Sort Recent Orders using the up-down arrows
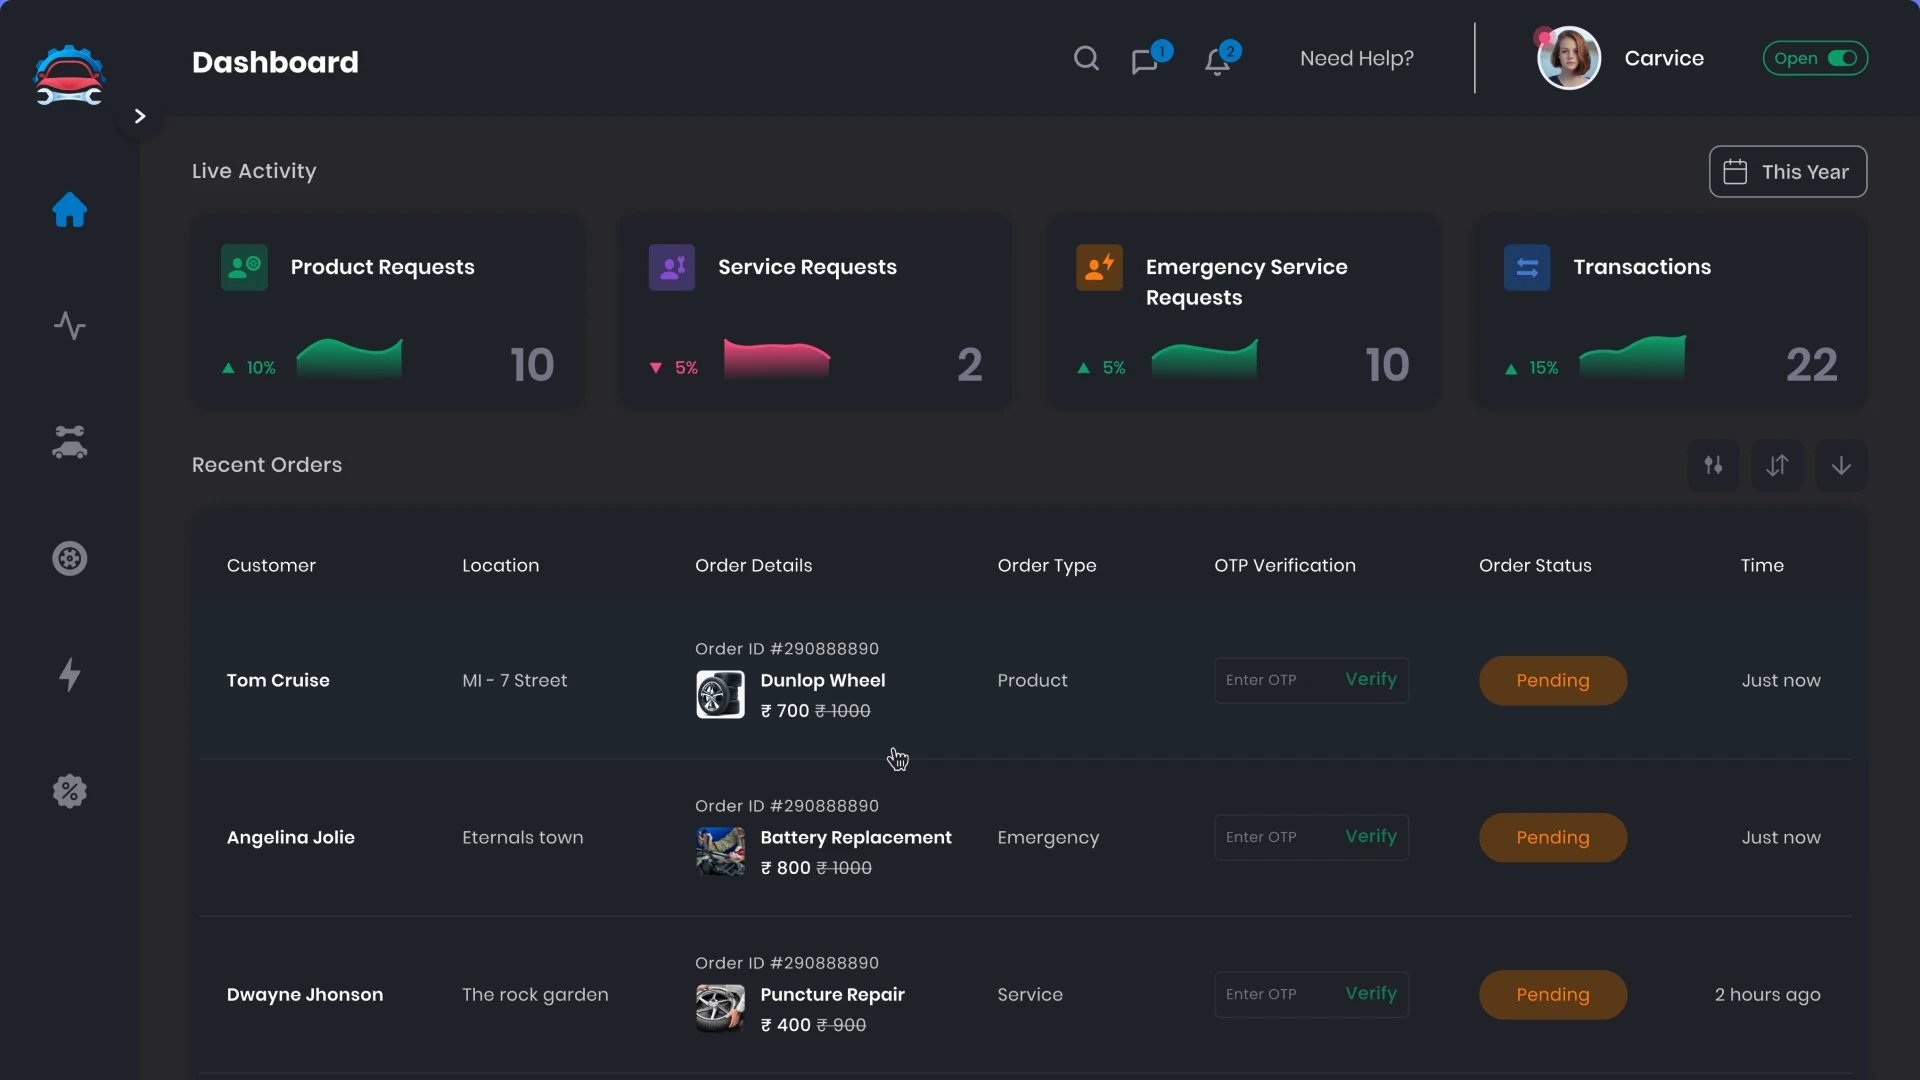 pos(1778,464)
